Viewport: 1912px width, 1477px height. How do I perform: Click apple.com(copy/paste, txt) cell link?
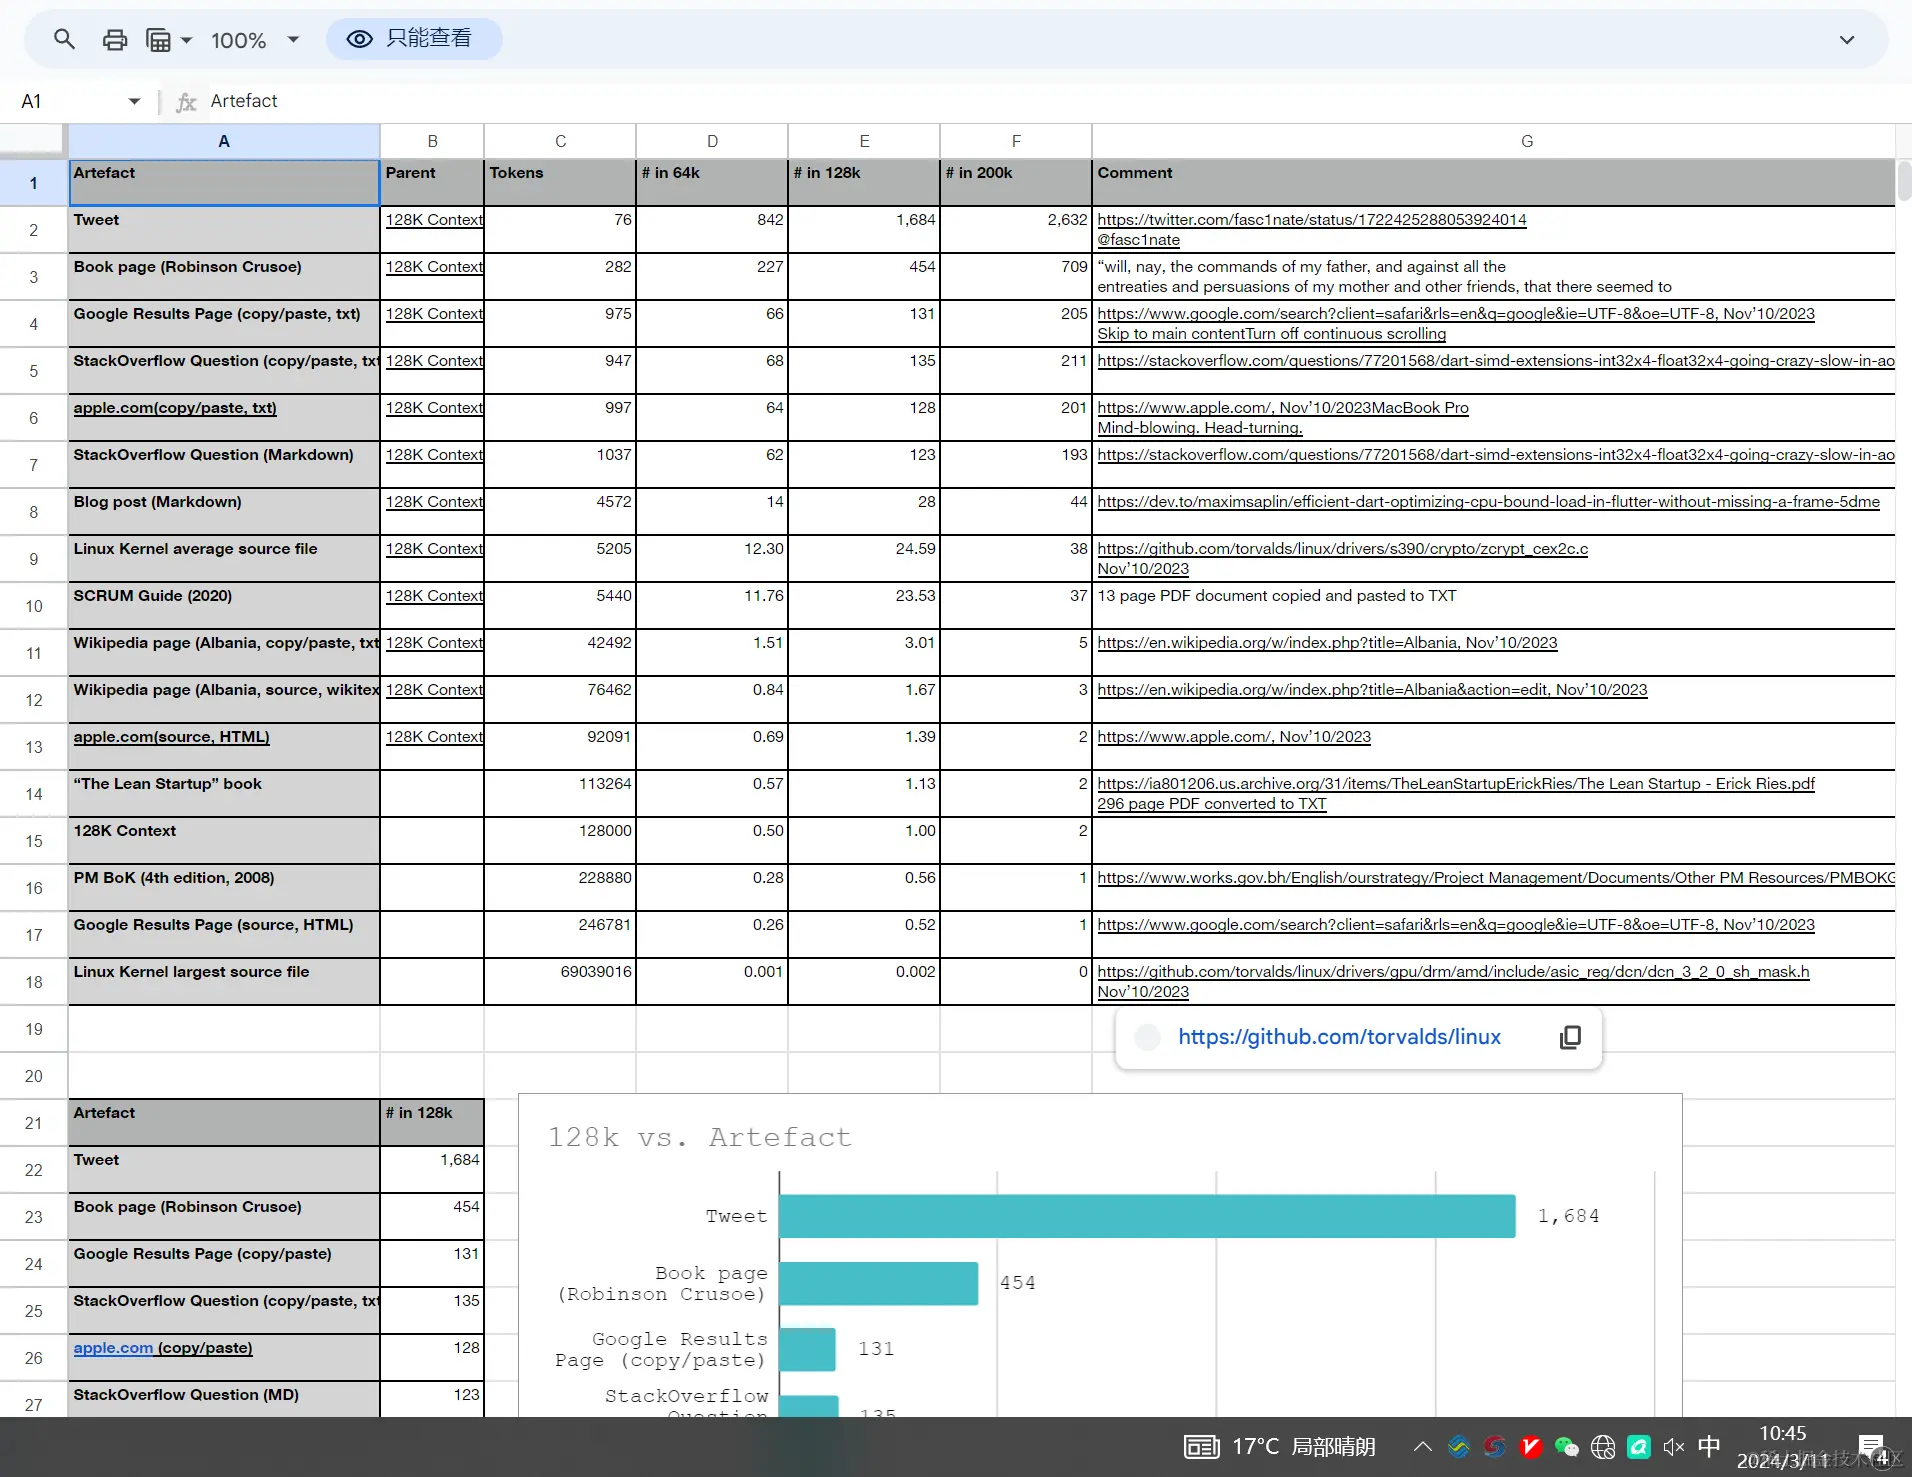(175, 407)
